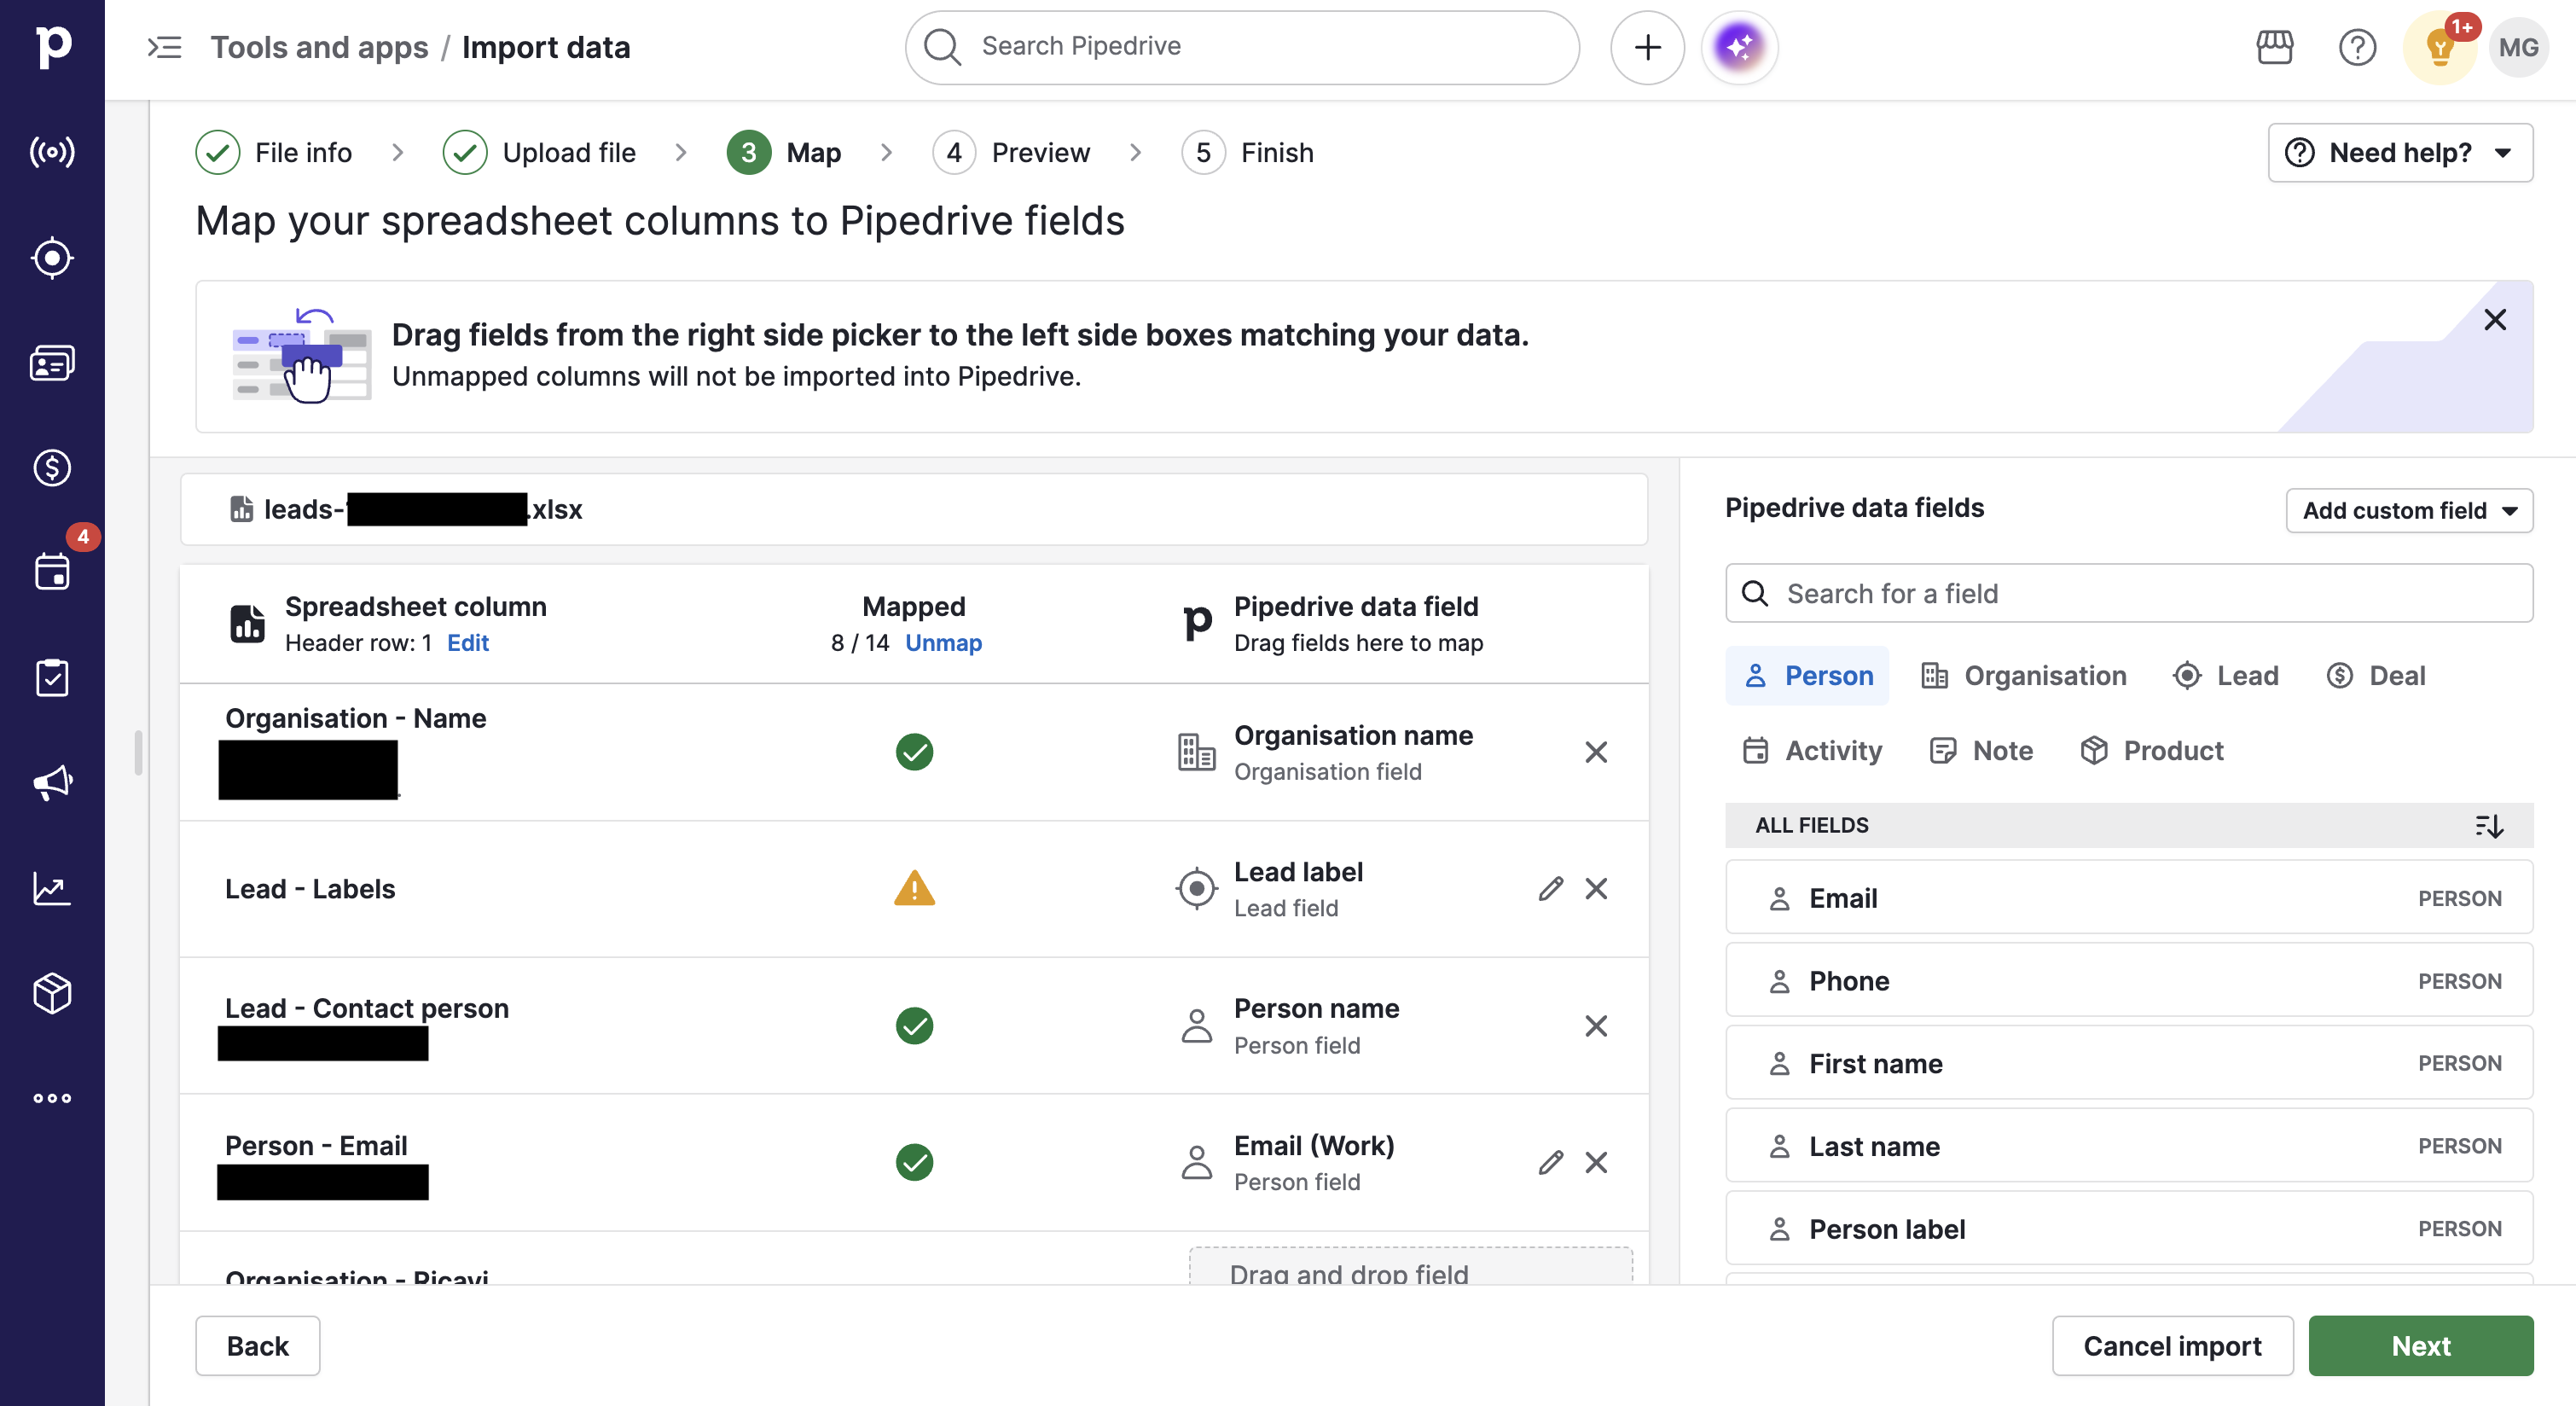Image resolution: width=2576 pixels, height=1406 pixels.
Task: Click the Edit header row link
Action: point(468,643)
